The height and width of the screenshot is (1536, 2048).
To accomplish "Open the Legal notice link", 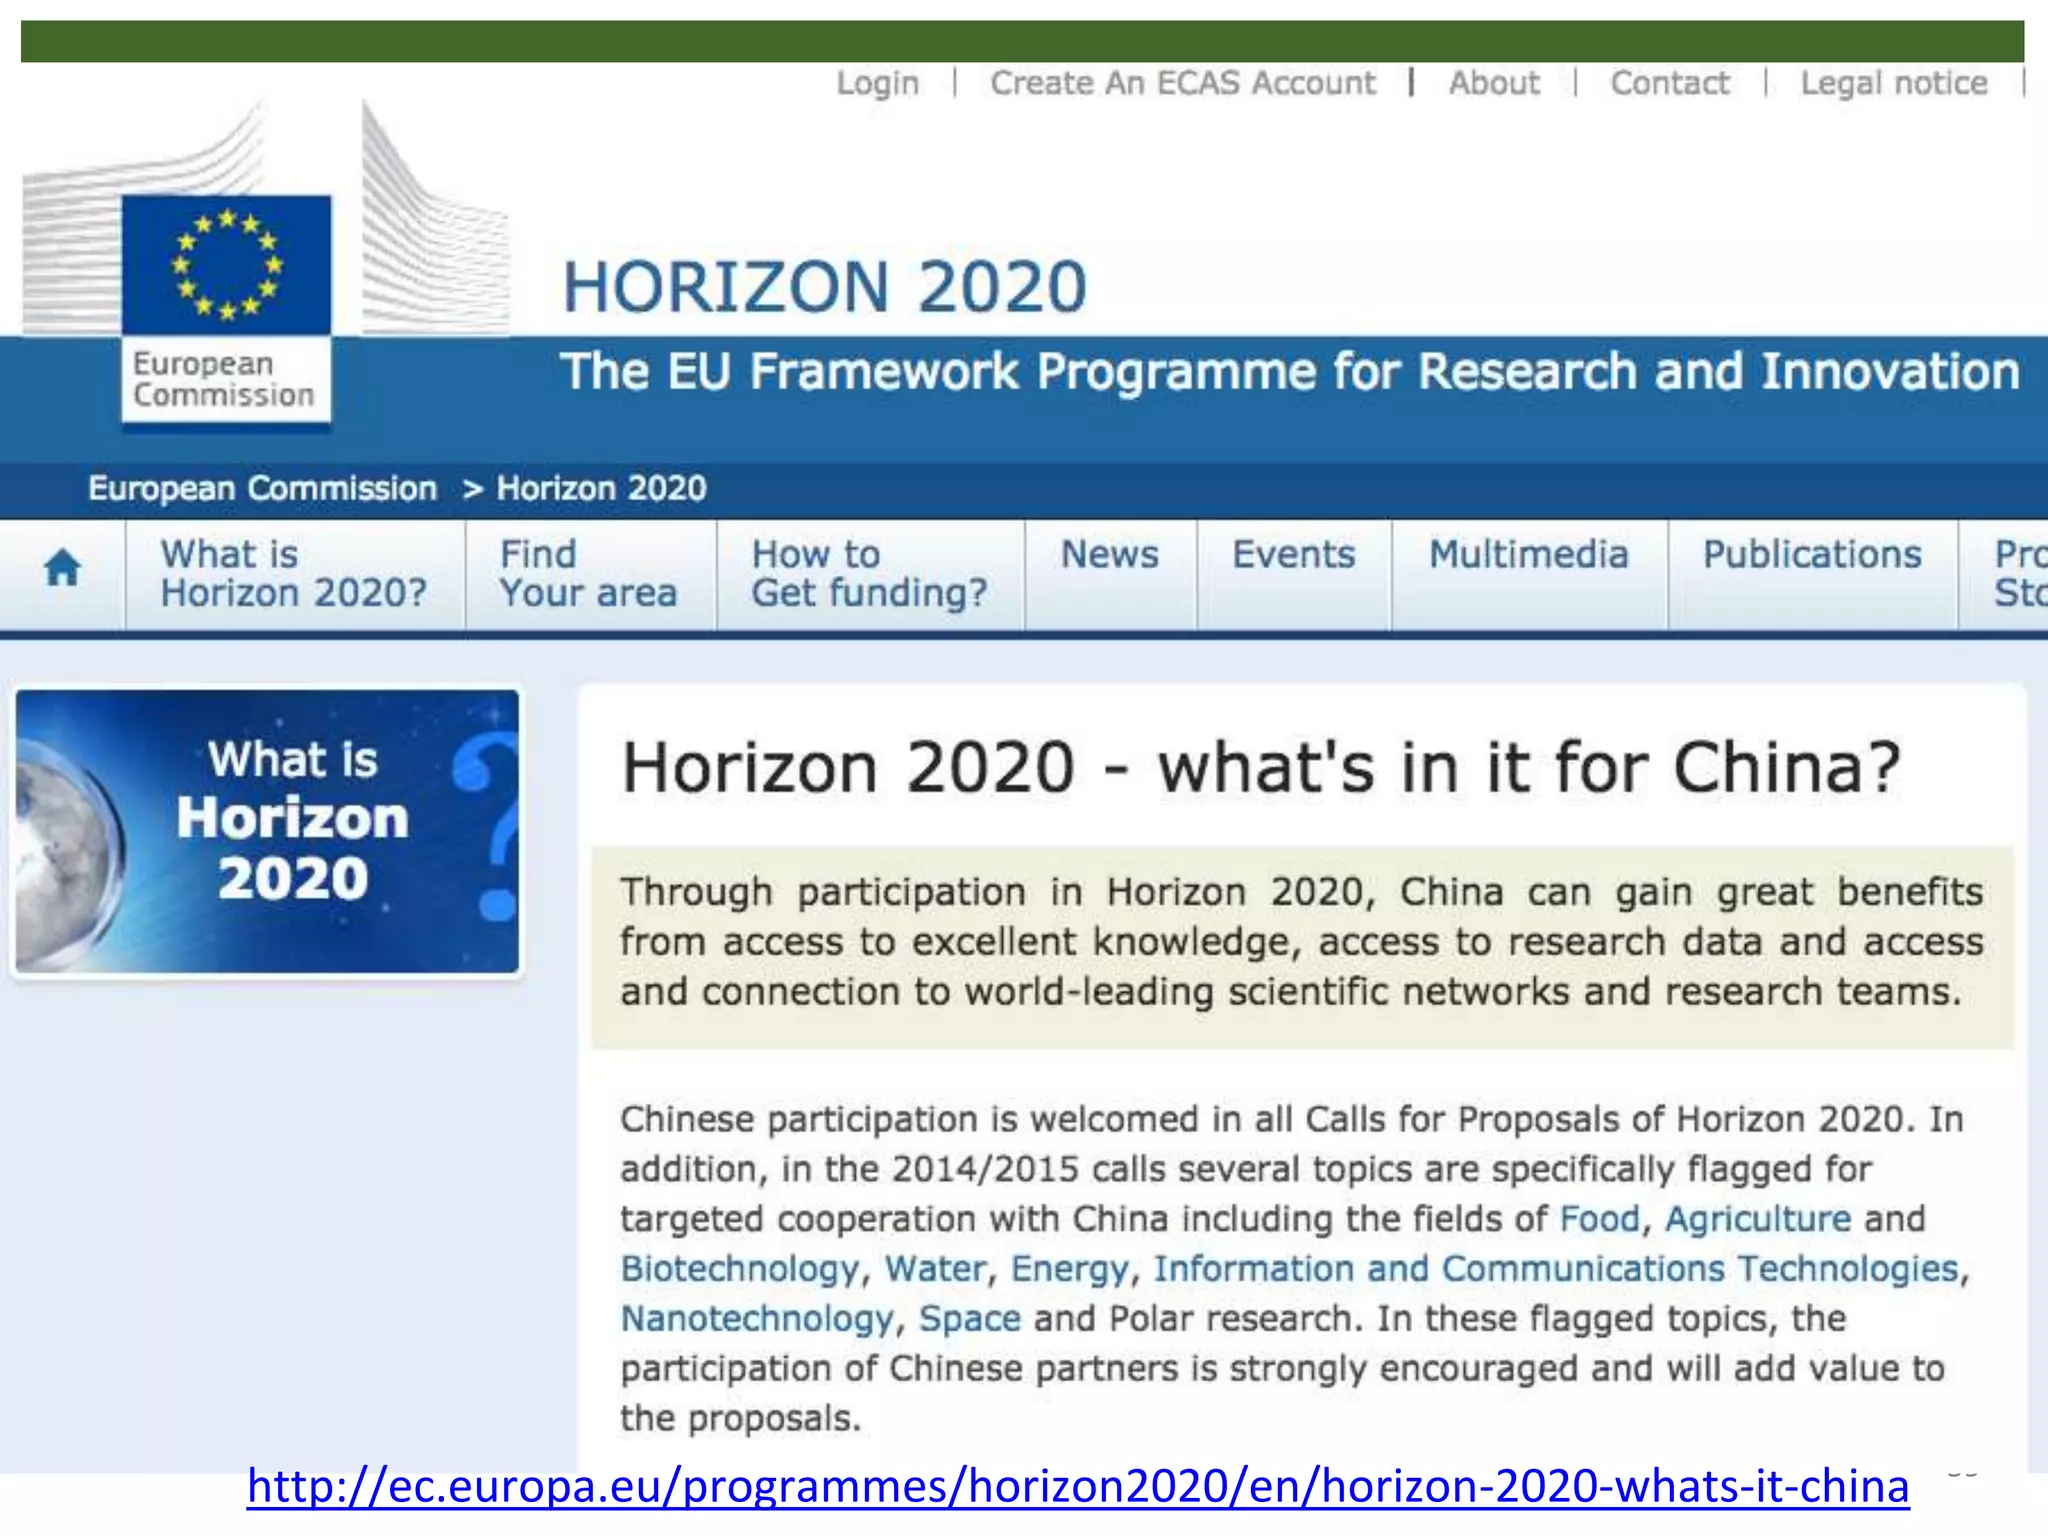I will pyautogui.click(x=1893, y=83).
